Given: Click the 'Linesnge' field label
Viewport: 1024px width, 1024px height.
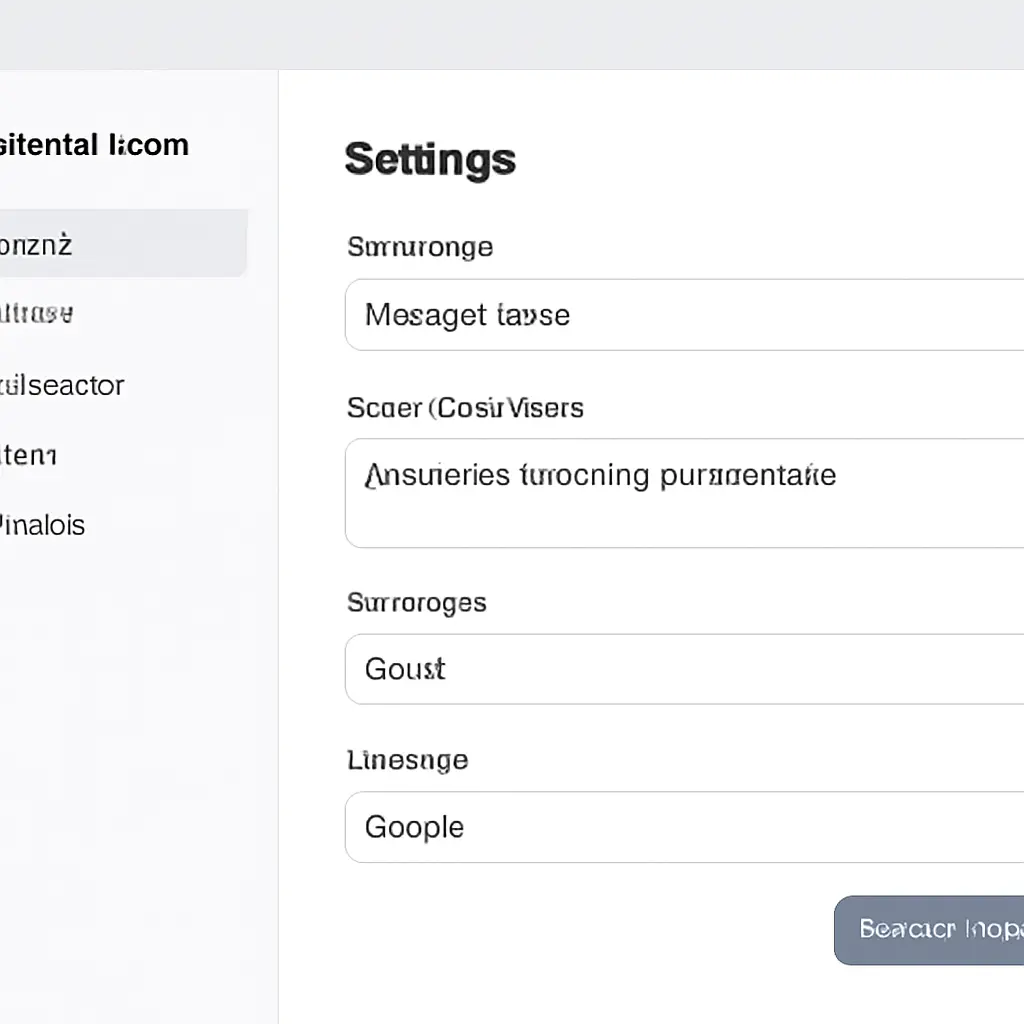Looking at the screenshot, I should 407,760.
